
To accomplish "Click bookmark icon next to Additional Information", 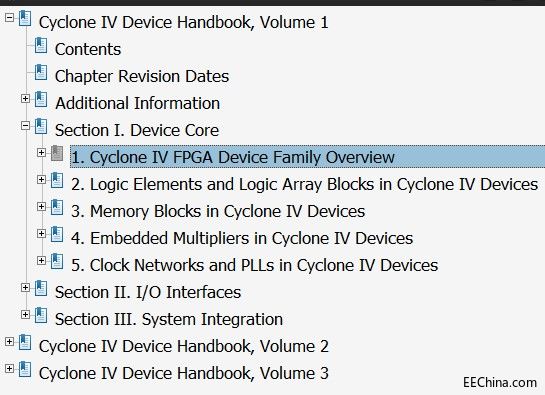I will point(41,99).
